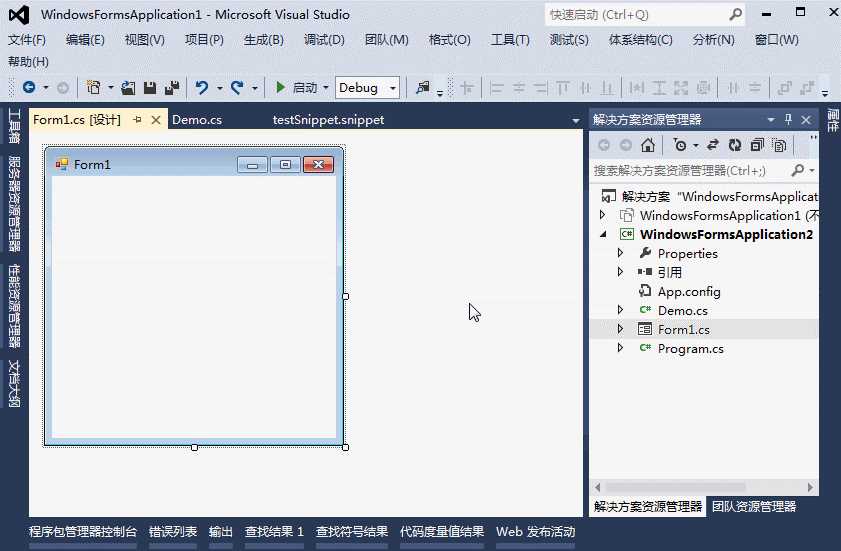841x551 pixels.
Task: Click the Visual Studio logo icon
Action: coord(19,14)
